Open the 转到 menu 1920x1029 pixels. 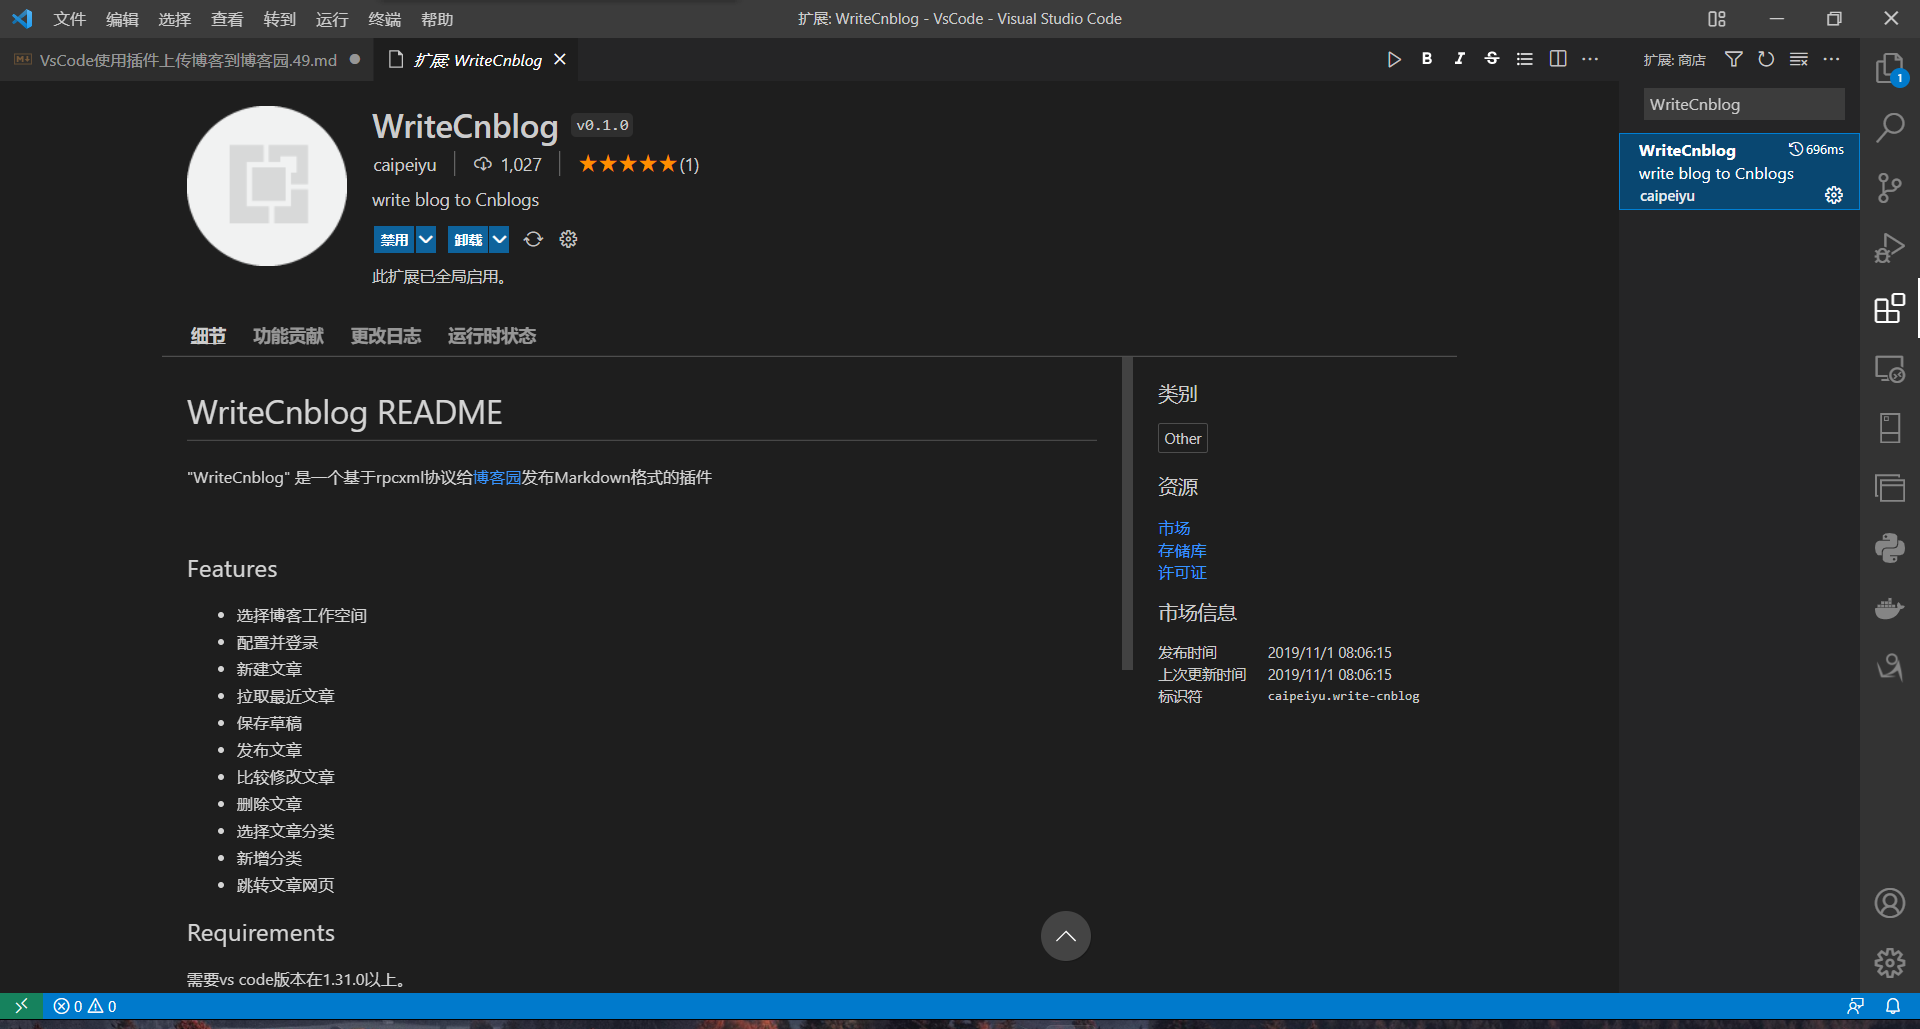tap(279, 19)
